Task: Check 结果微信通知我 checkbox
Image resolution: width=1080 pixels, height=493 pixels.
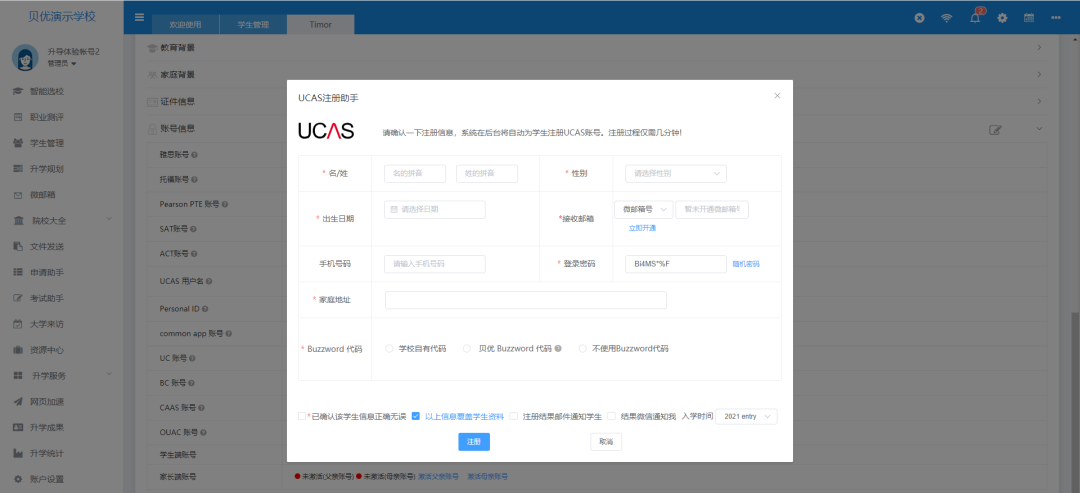Action: click(611, 416)
